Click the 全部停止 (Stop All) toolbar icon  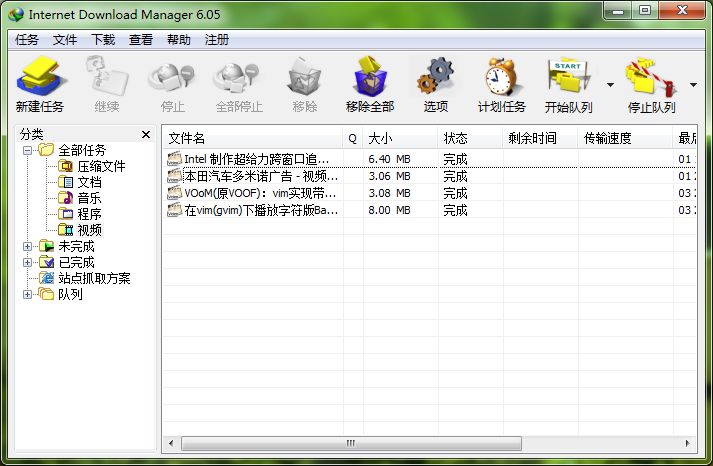(x=238, y=77)
